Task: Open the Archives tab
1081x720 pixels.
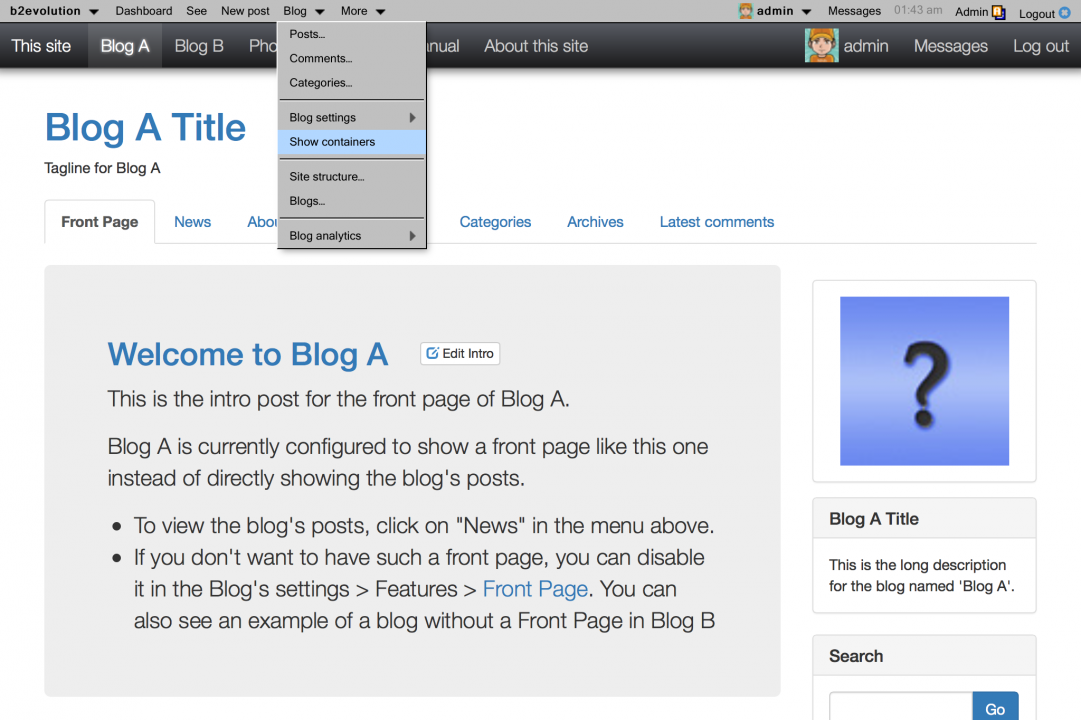Action: click(x=595, y=222)
